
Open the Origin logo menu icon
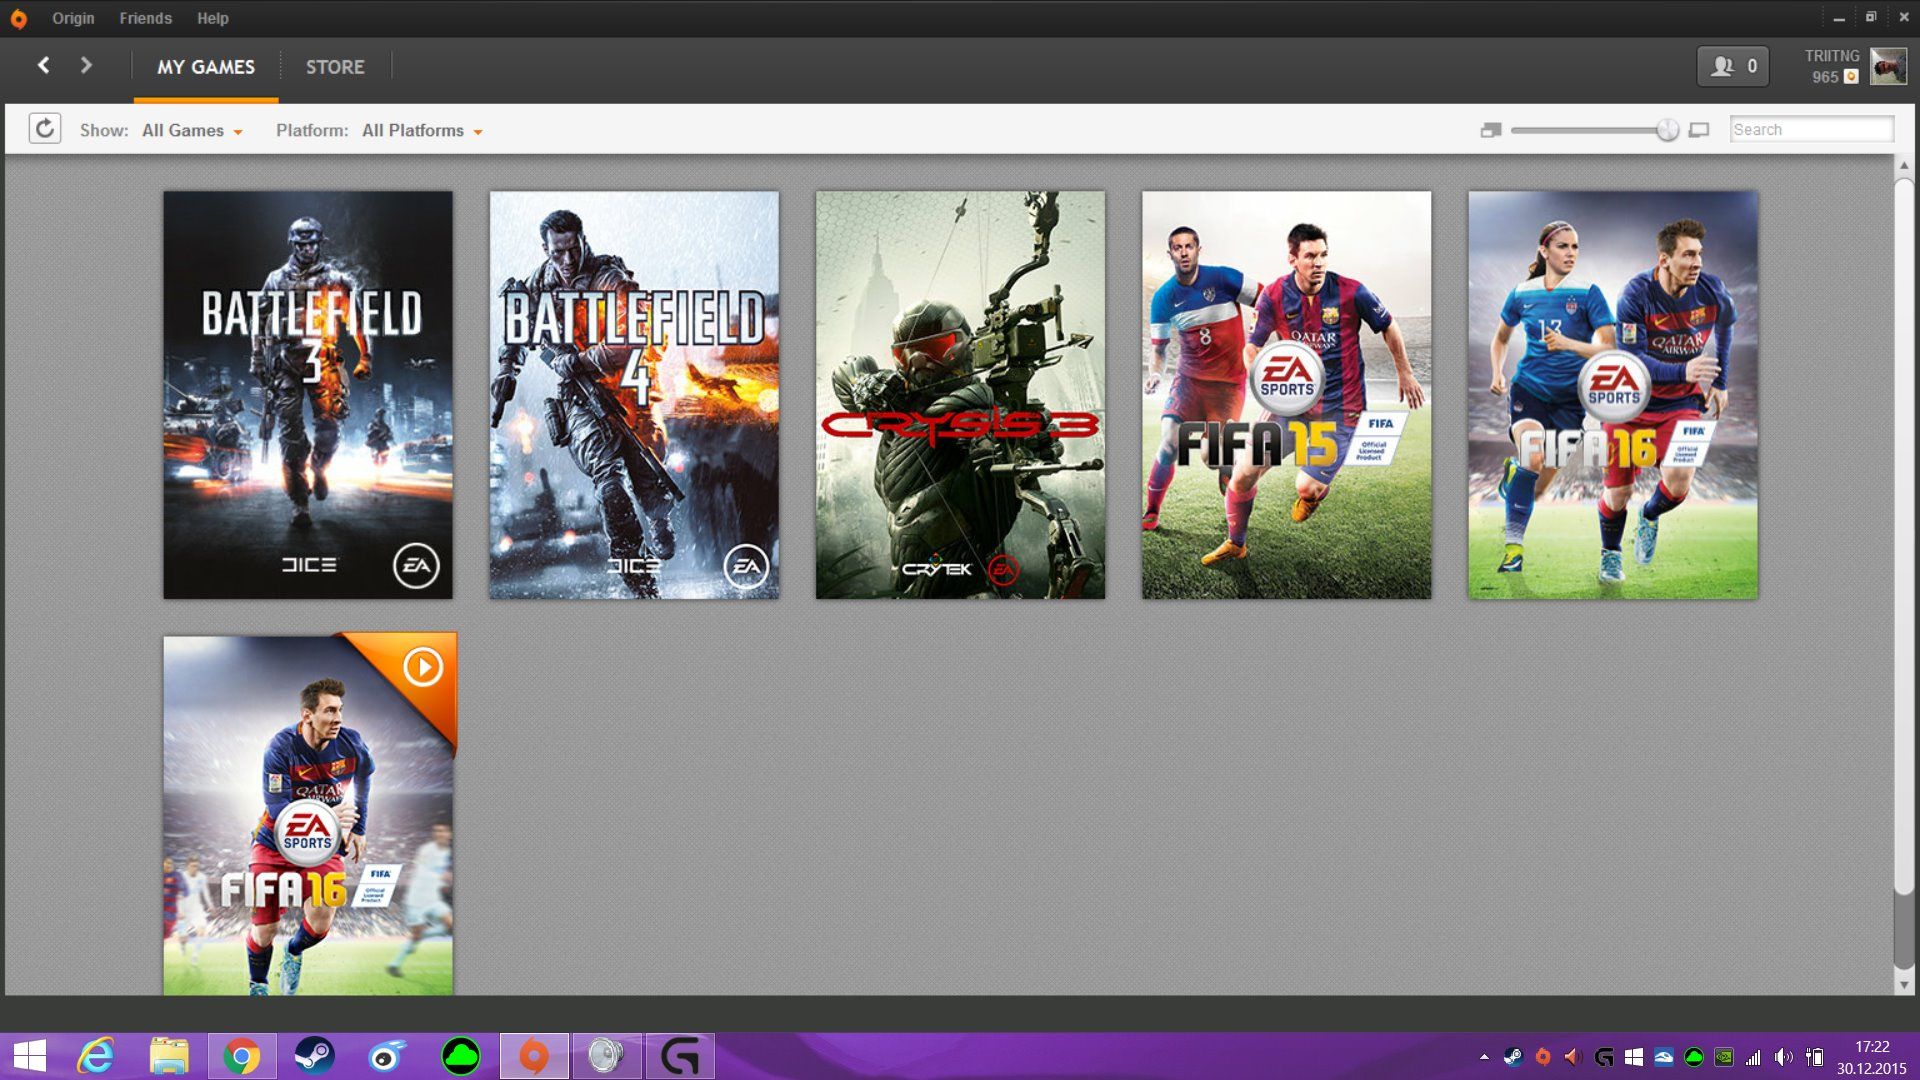tap(18, 18)
